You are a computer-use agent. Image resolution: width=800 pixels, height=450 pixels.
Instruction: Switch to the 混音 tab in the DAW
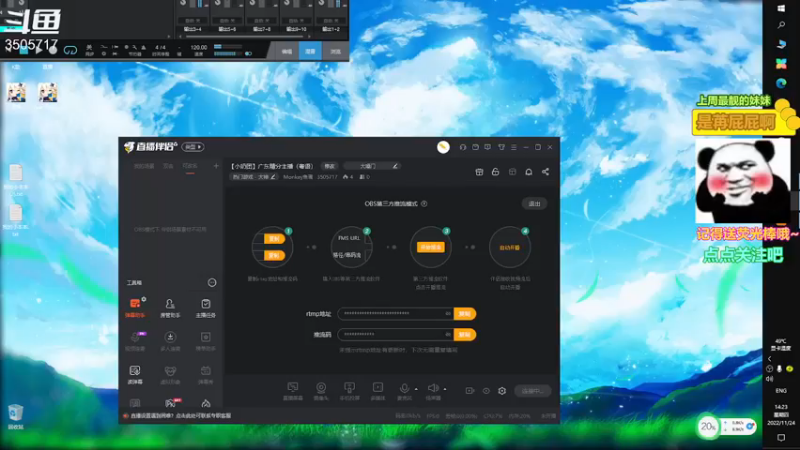pyautogui.click(x=310, y=52)
